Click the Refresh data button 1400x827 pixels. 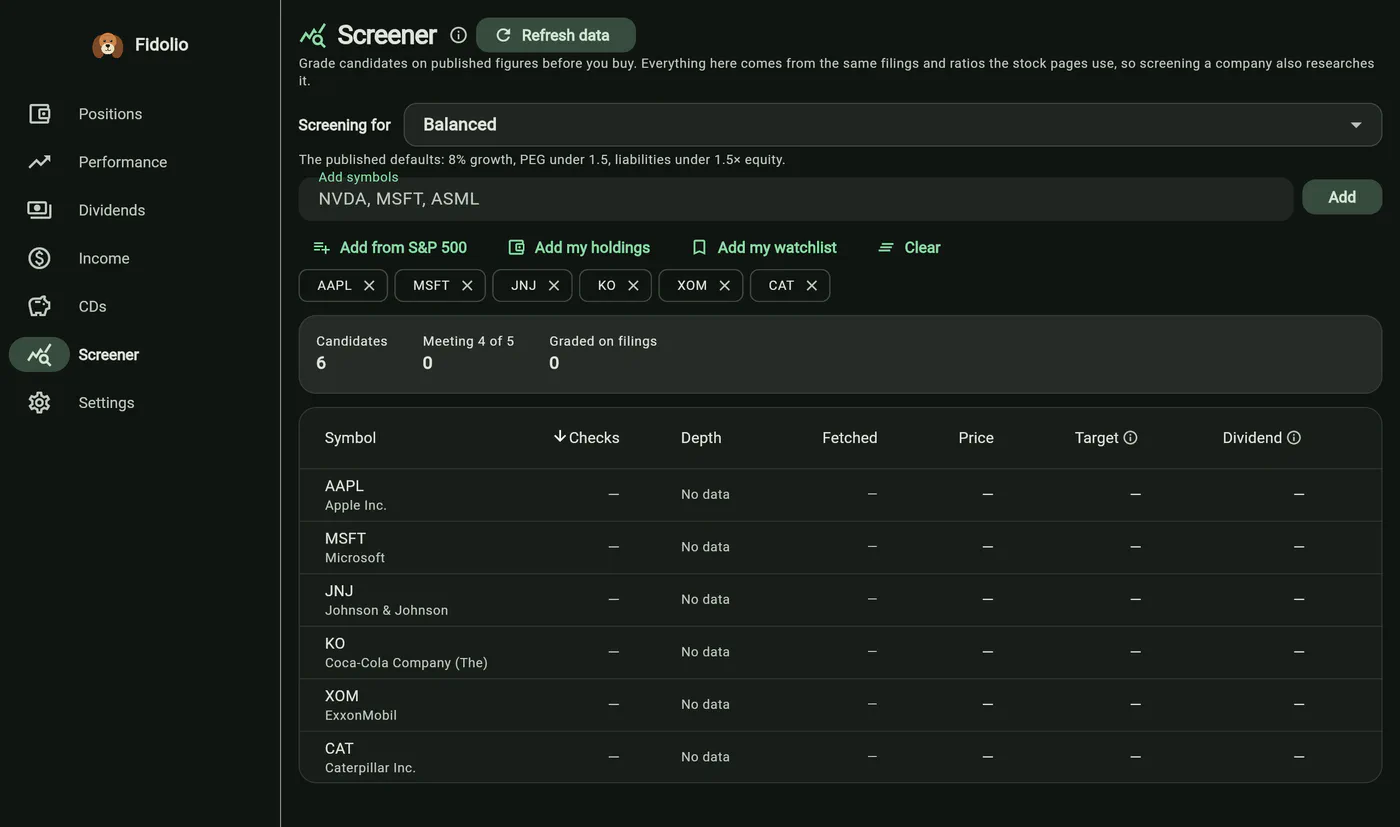555,35
